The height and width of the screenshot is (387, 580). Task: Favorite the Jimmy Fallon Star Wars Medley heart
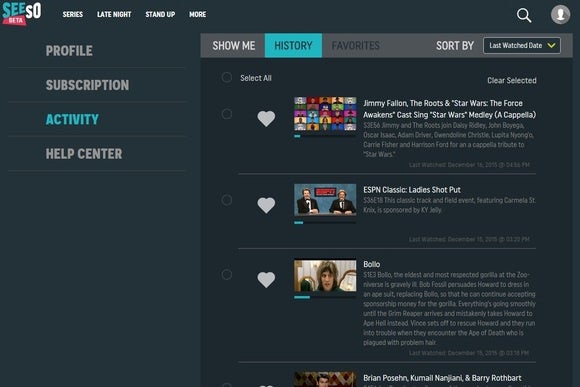[x=266, y=118]
